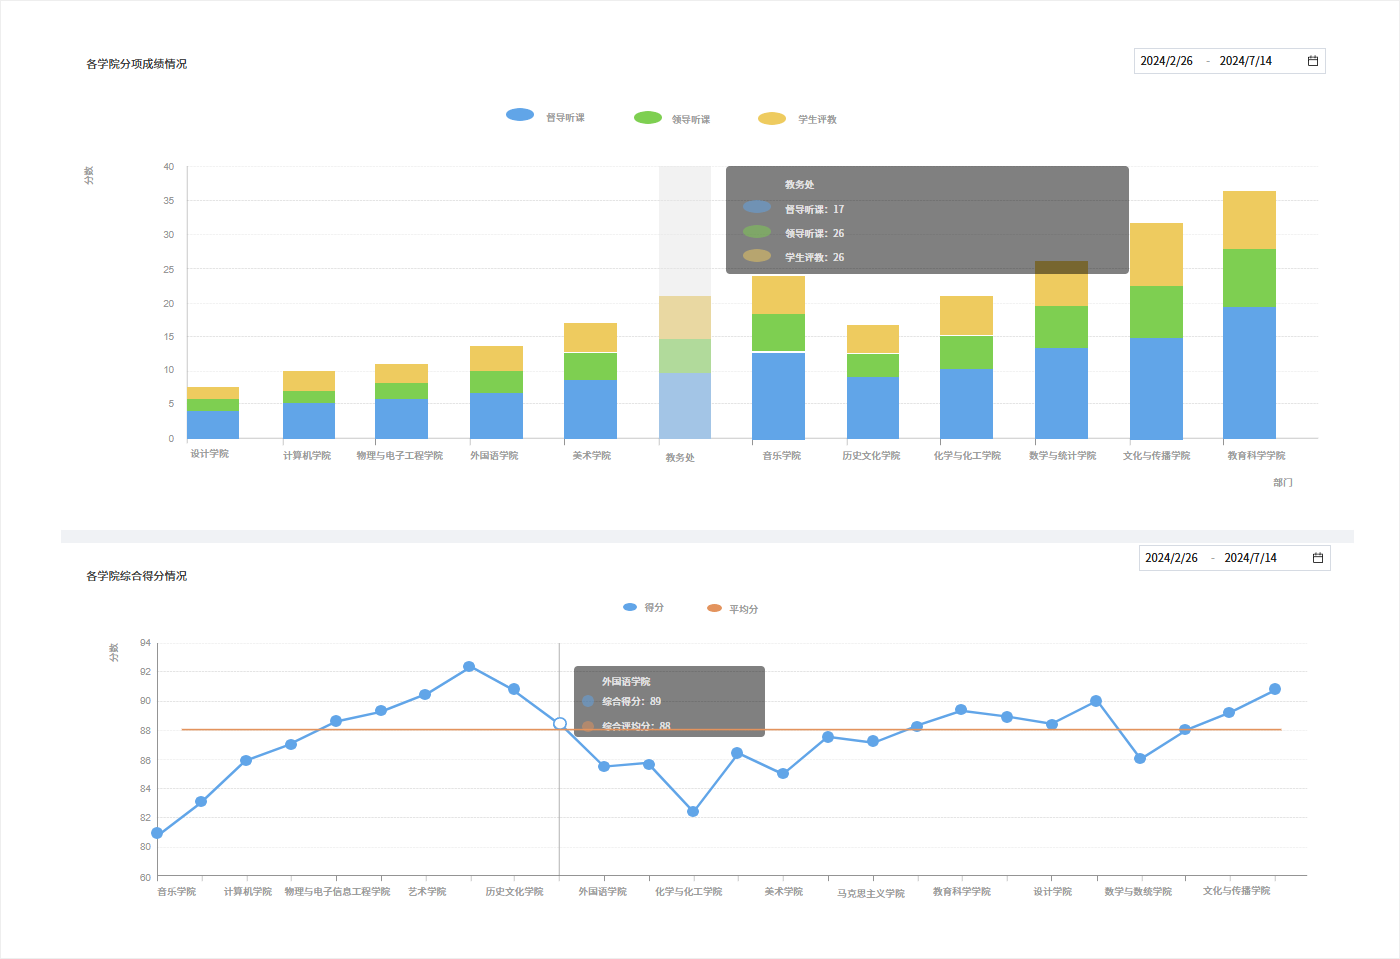This screenshot has height=959, width=1400.
Task: Toggle 领导听课 green legend marker
Action: point(648,118)
